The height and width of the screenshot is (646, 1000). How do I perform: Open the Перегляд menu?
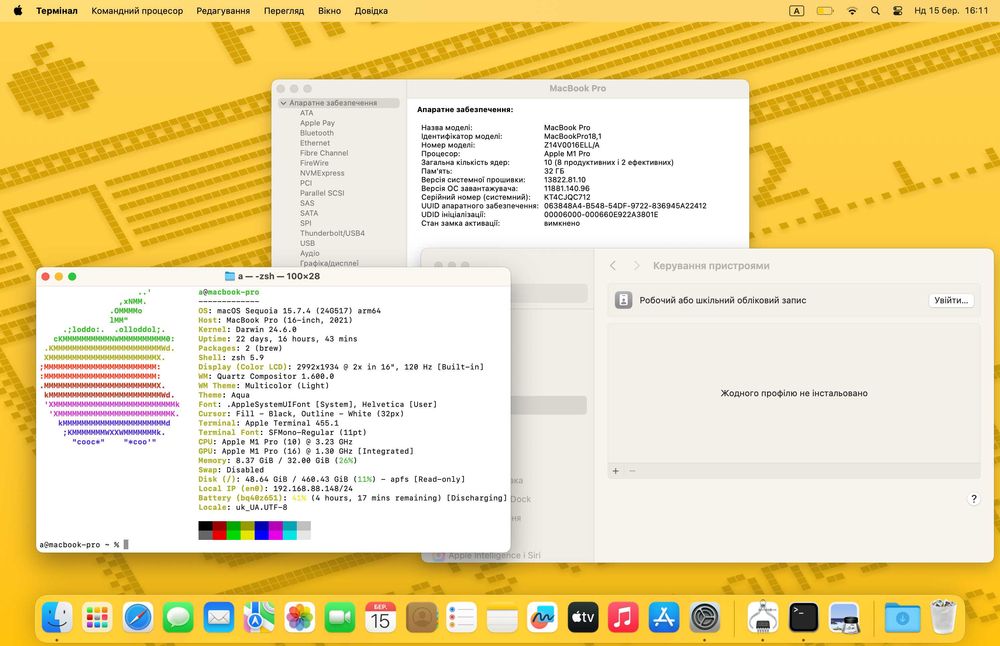pos(284,11)
